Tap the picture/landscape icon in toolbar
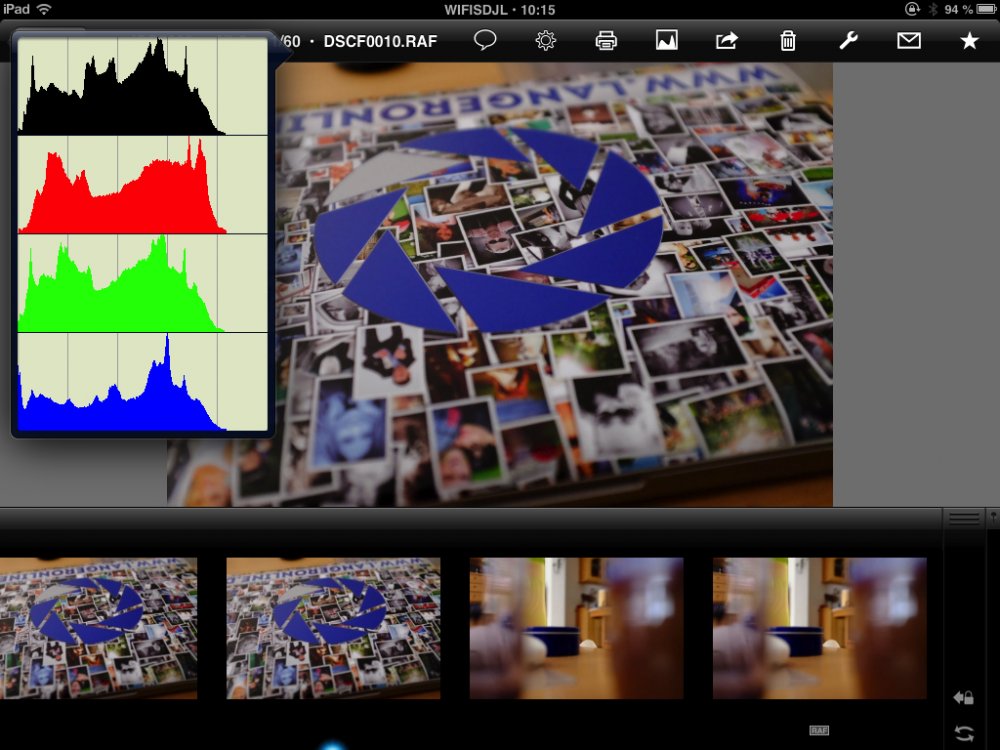This screenshot has width=1000, height=750. coord(667,41)
